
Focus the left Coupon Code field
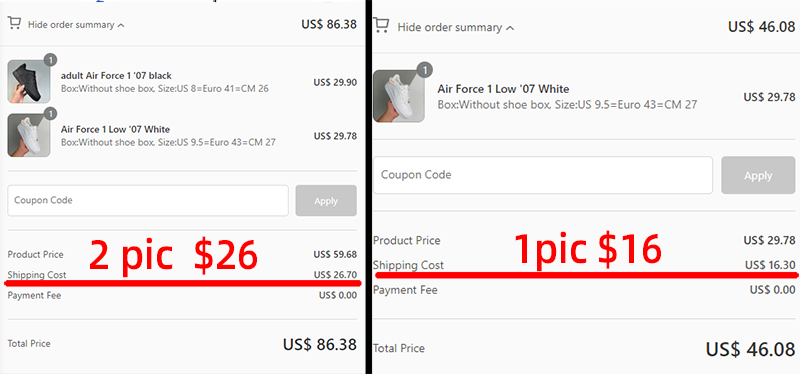[148, 201]
